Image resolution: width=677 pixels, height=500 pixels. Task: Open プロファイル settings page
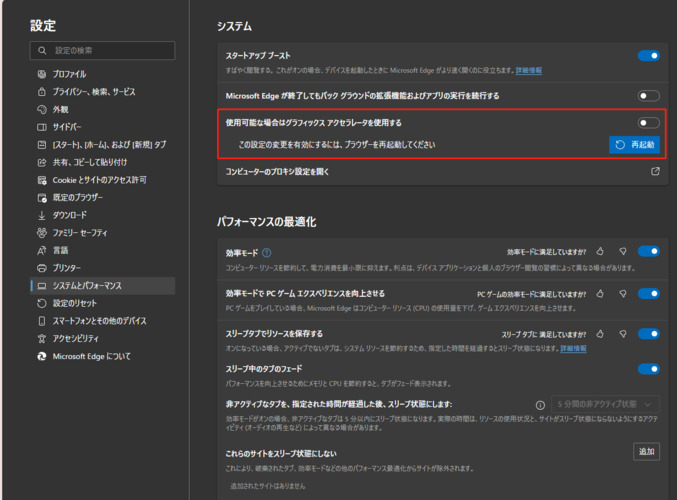point(103,74)
